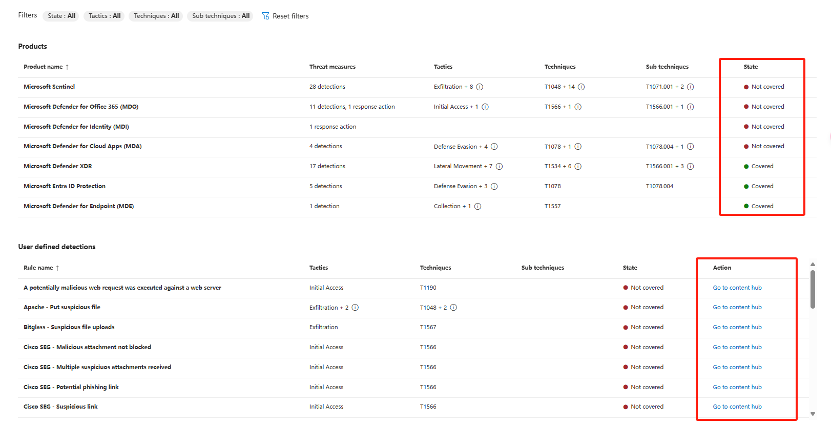This screenshot has height=426, width=832.
Task: Open the Sub techniques: All filter
Action: click(220, 16)
